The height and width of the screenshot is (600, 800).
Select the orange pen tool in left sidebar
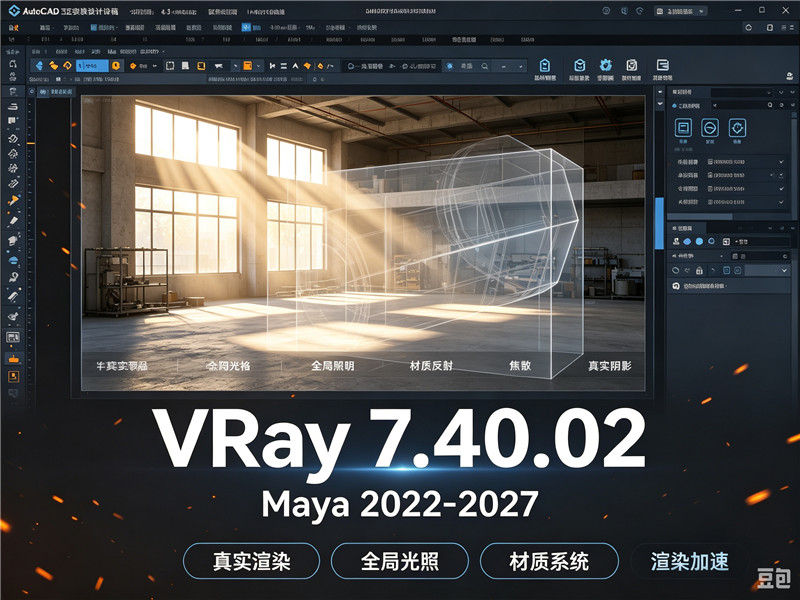coord(13,200)
